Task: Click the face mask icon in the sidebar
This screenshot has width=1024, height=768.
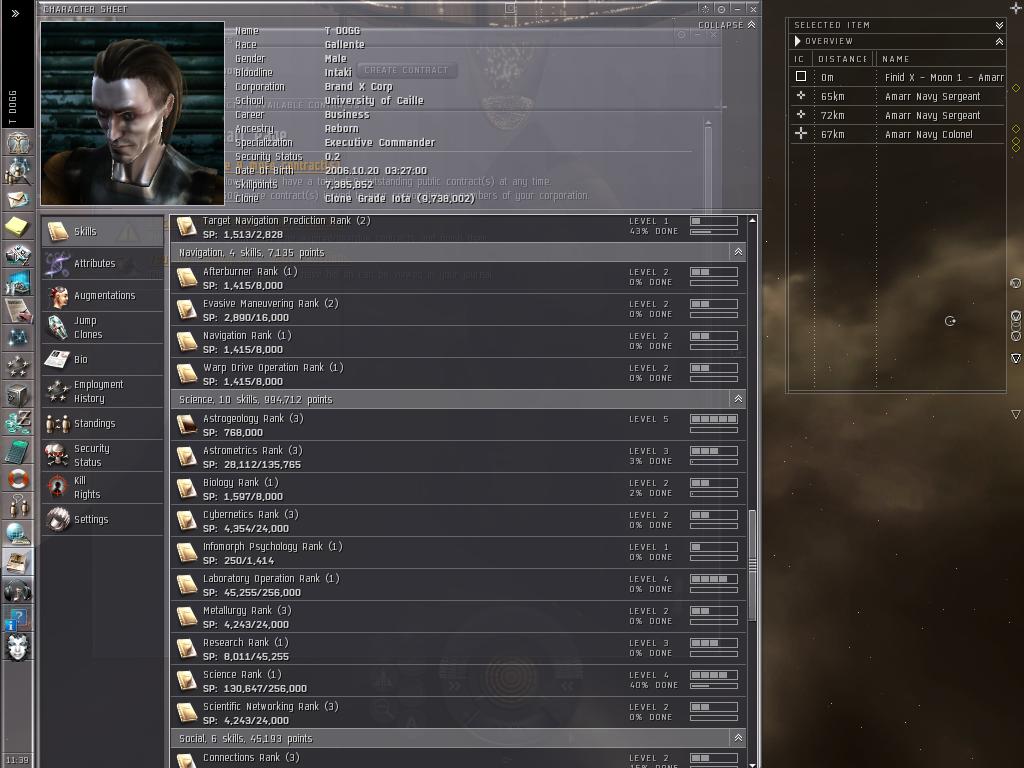Action: point(18,647)
